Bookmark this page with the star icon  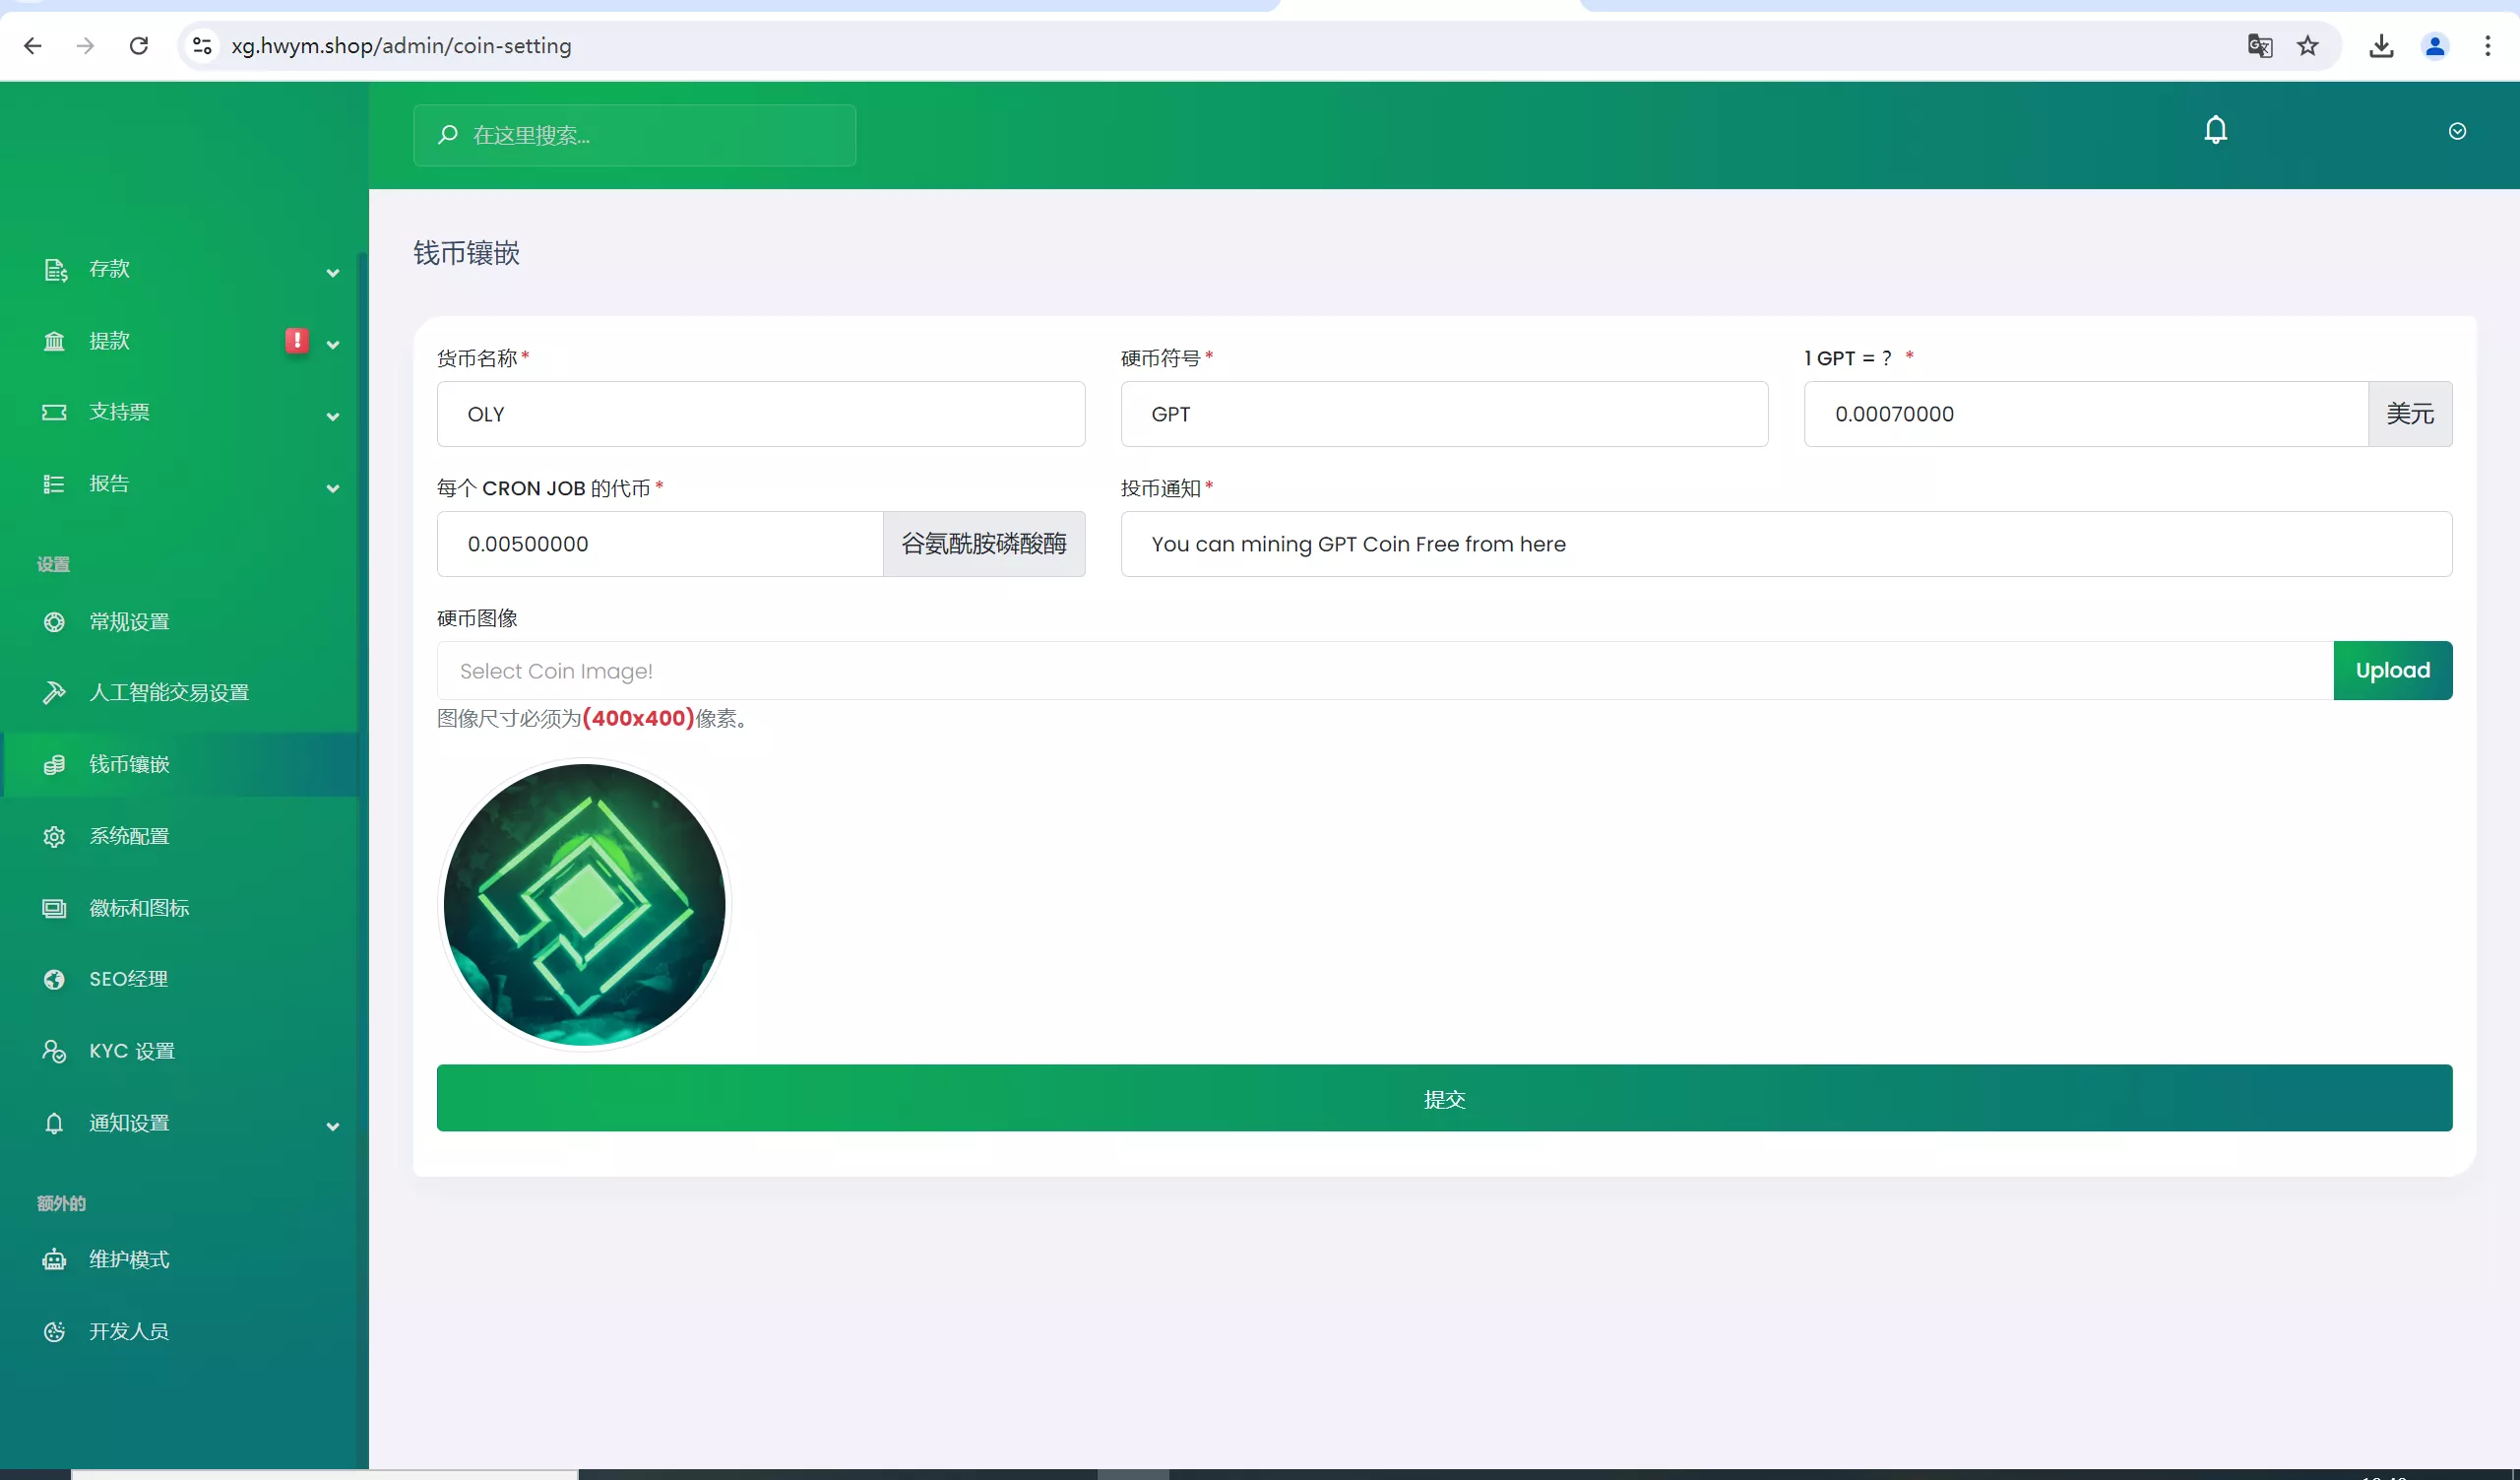(x=2307, y=46)
